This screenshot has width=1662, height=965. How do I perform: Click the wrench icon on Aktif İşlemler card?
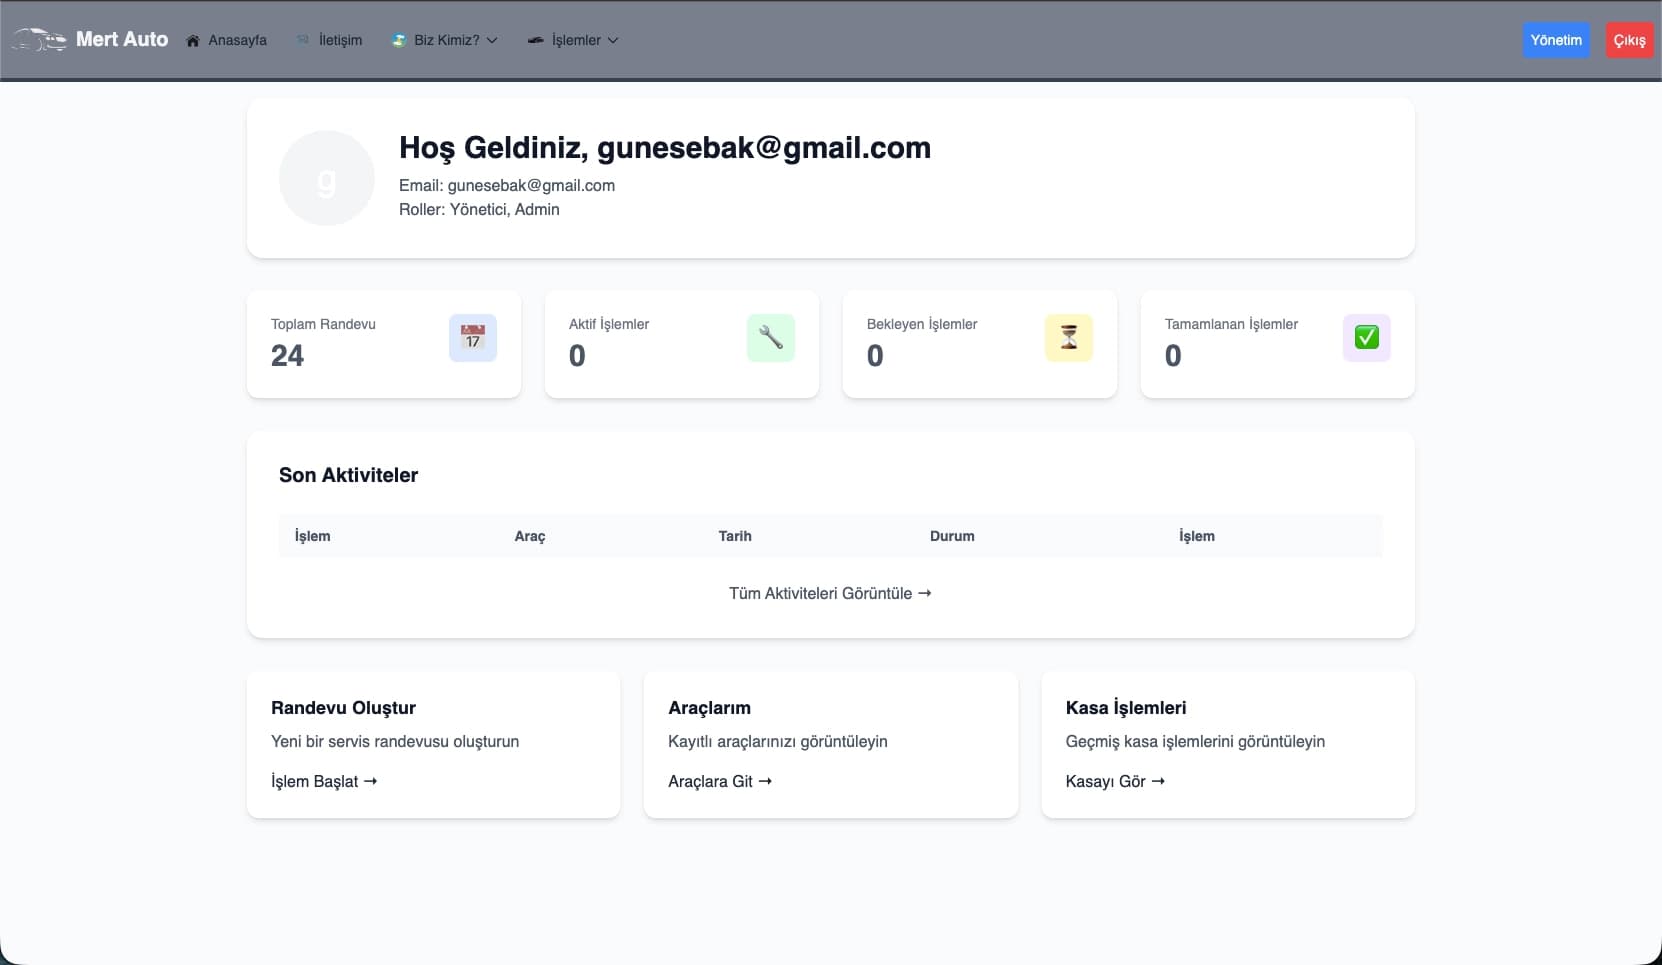(770, 338)
